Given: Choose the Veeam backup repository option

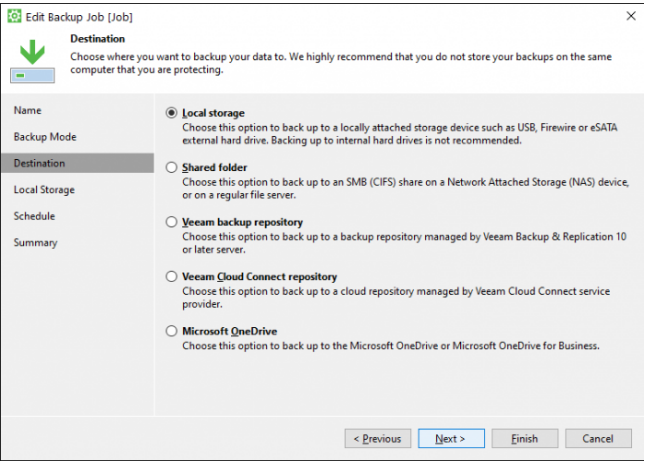Looking at the screenshot, I should 171,222.
